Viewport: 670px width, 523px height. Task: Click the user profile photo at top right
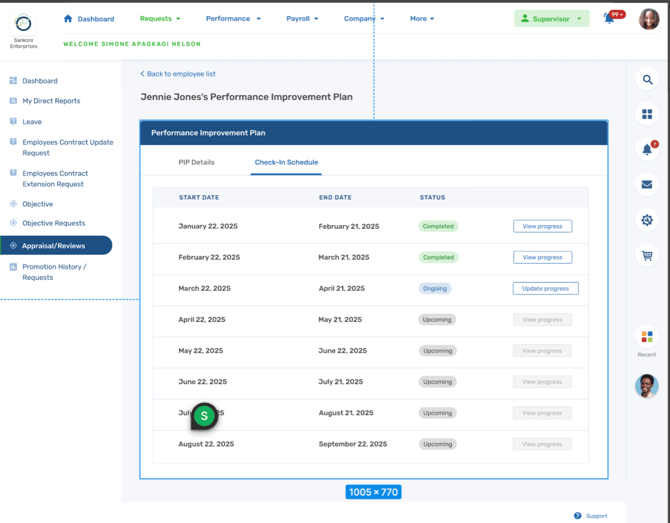[649, 20]
